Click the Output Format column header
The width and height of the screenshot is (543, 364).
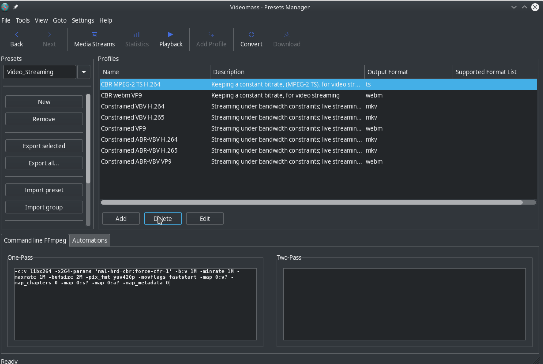point(409,72)
